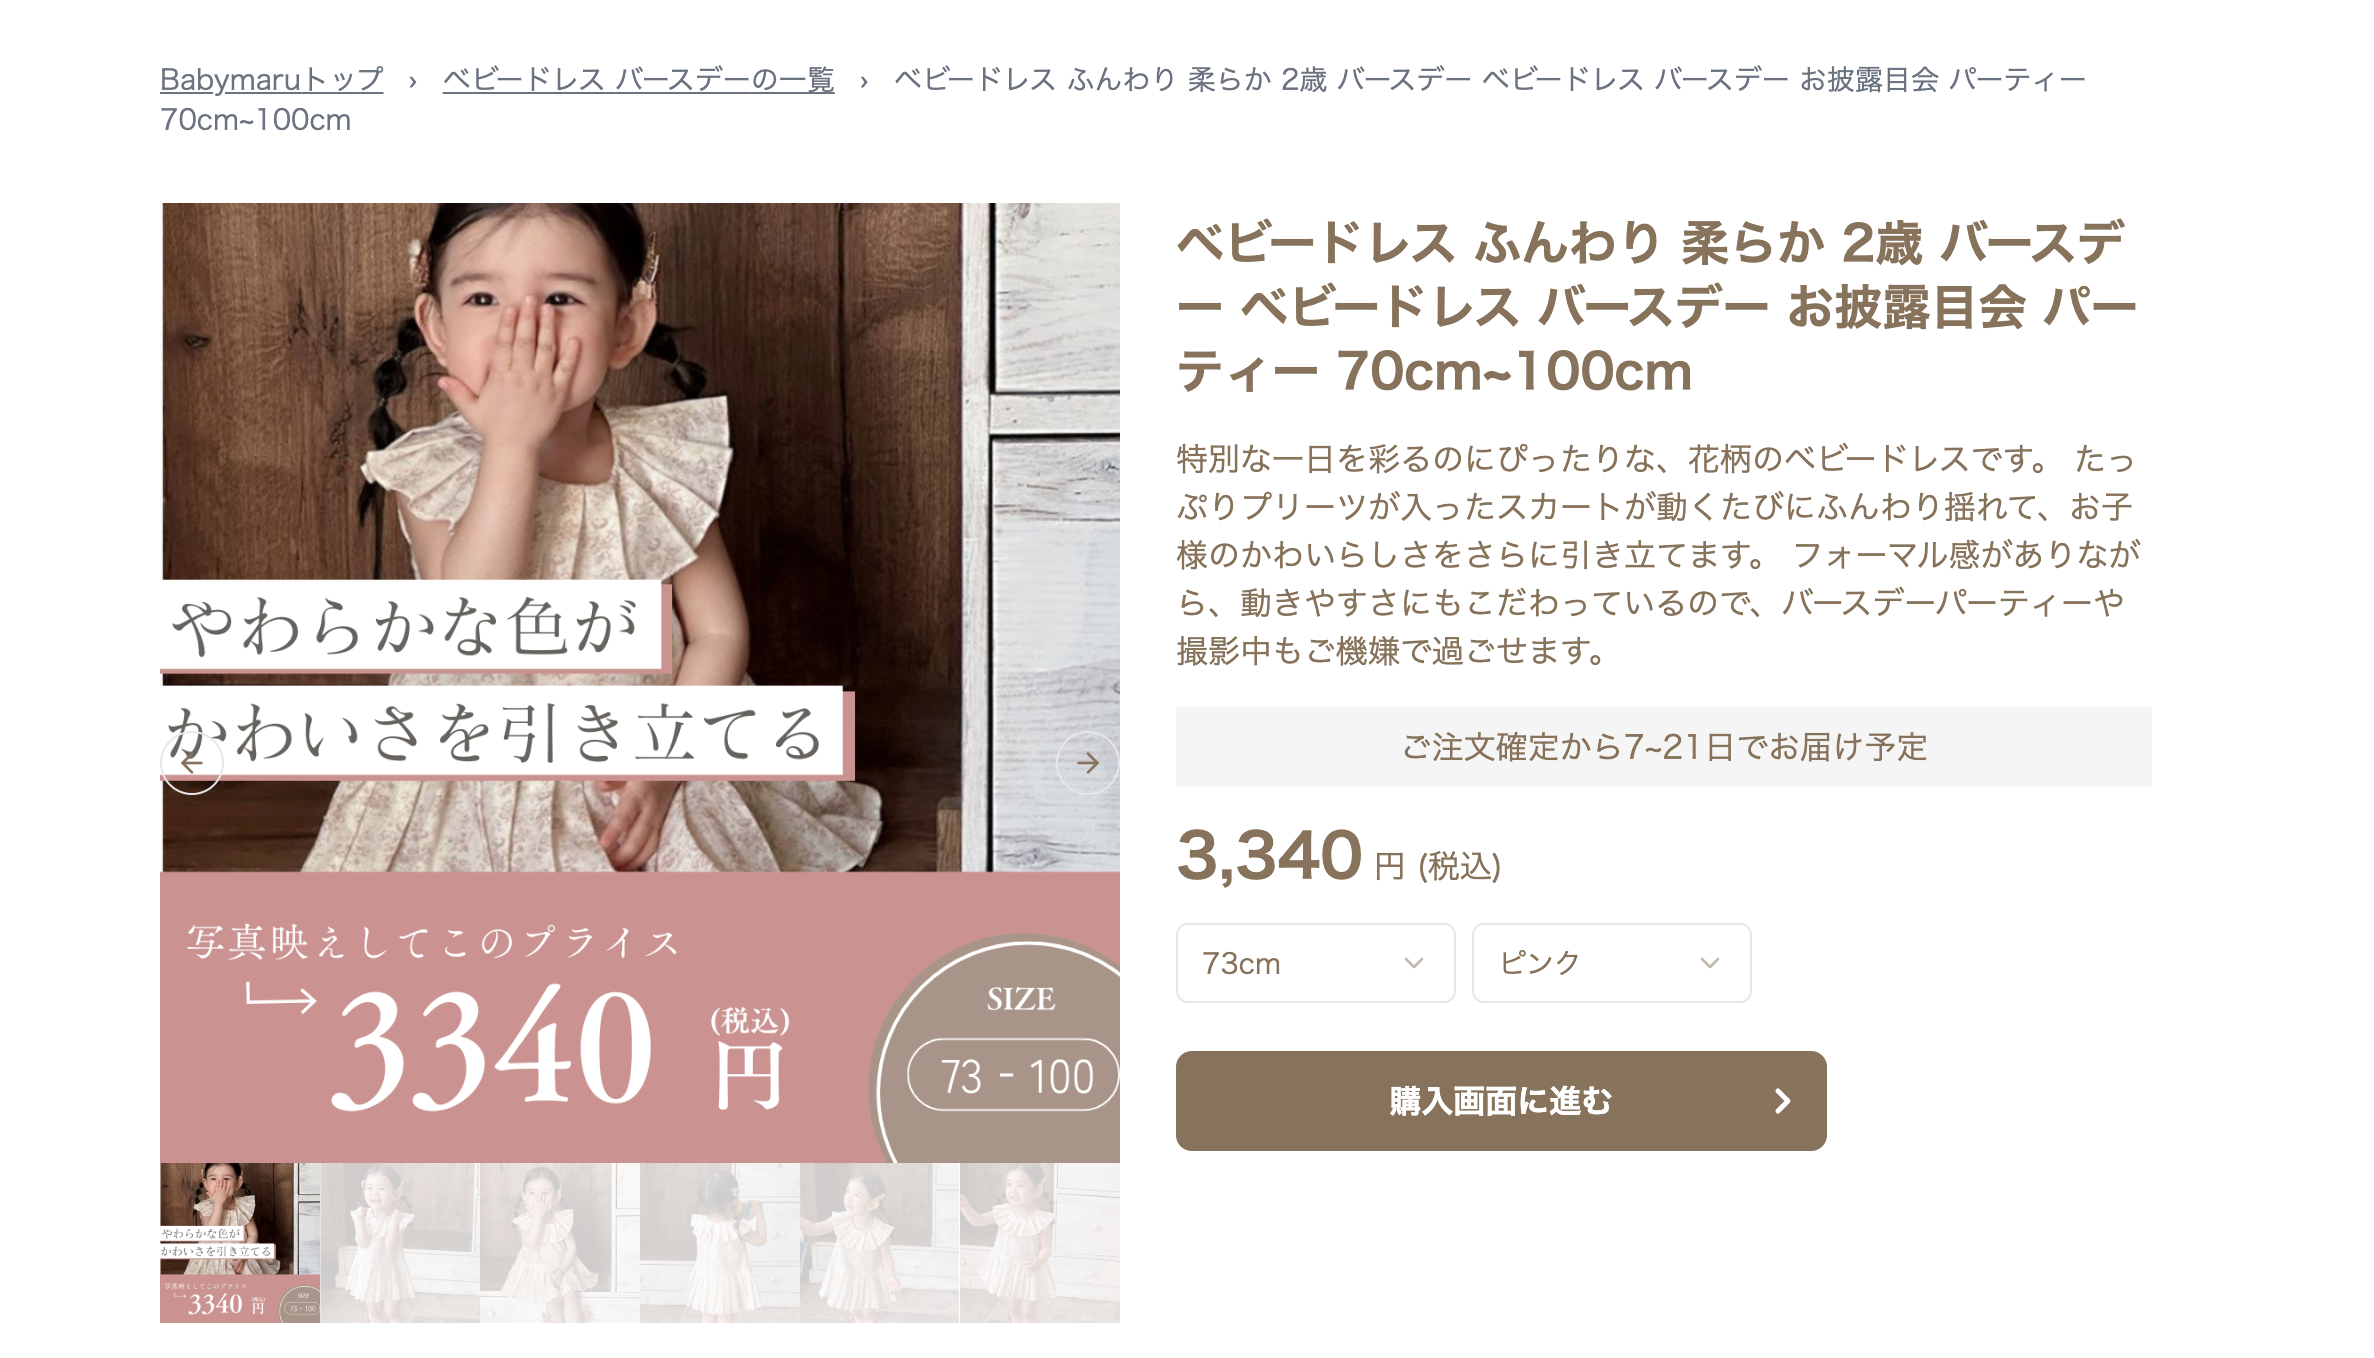Click the previous image arrow icon
Image resolution: width=2374 pixels, height=1358 pixels.
(x=192, y=763)
